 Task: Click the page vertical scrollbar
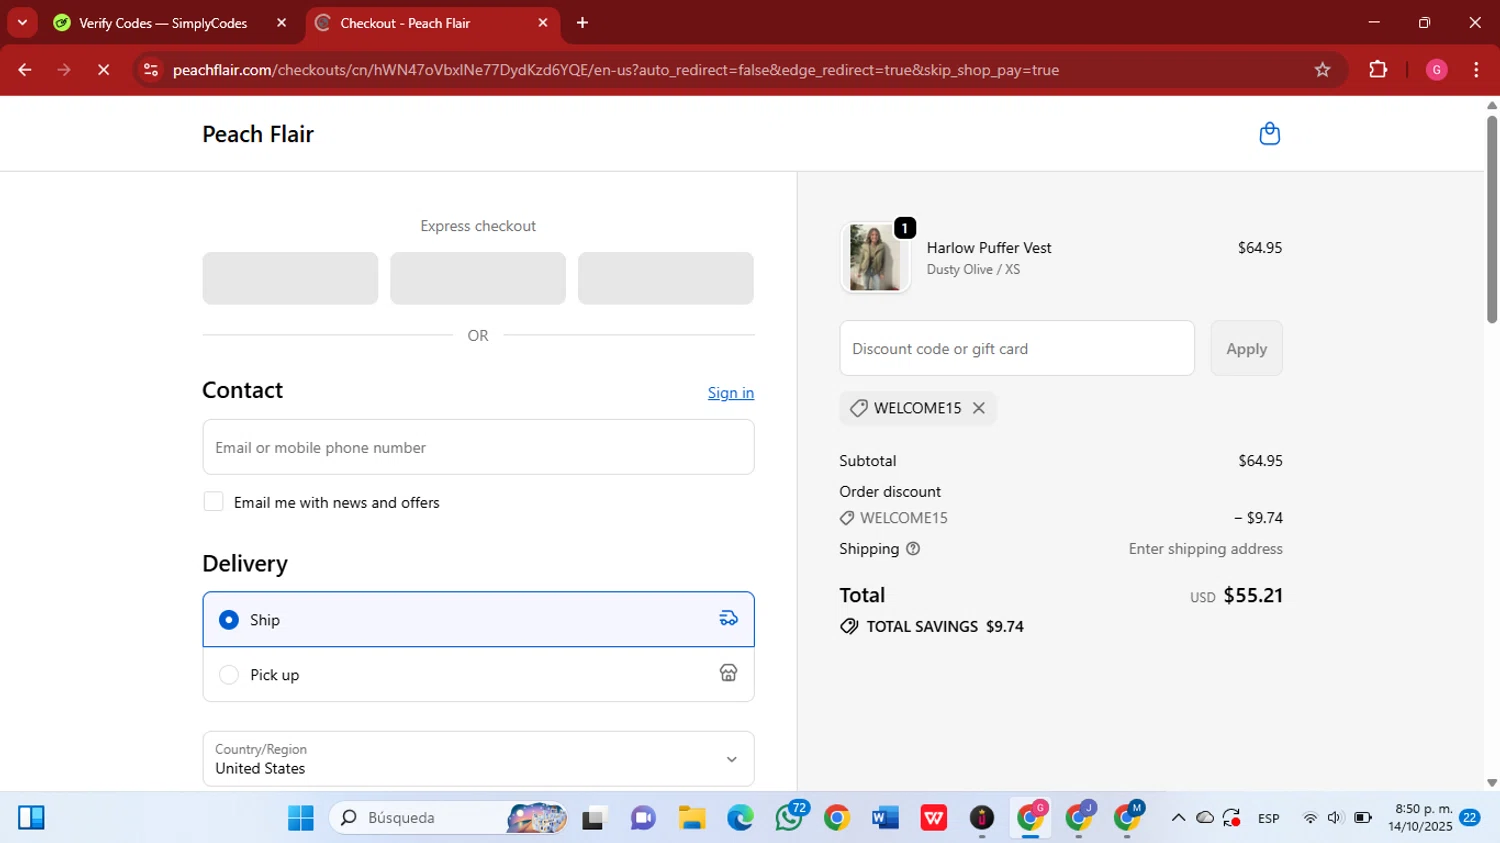(1492, 220)
